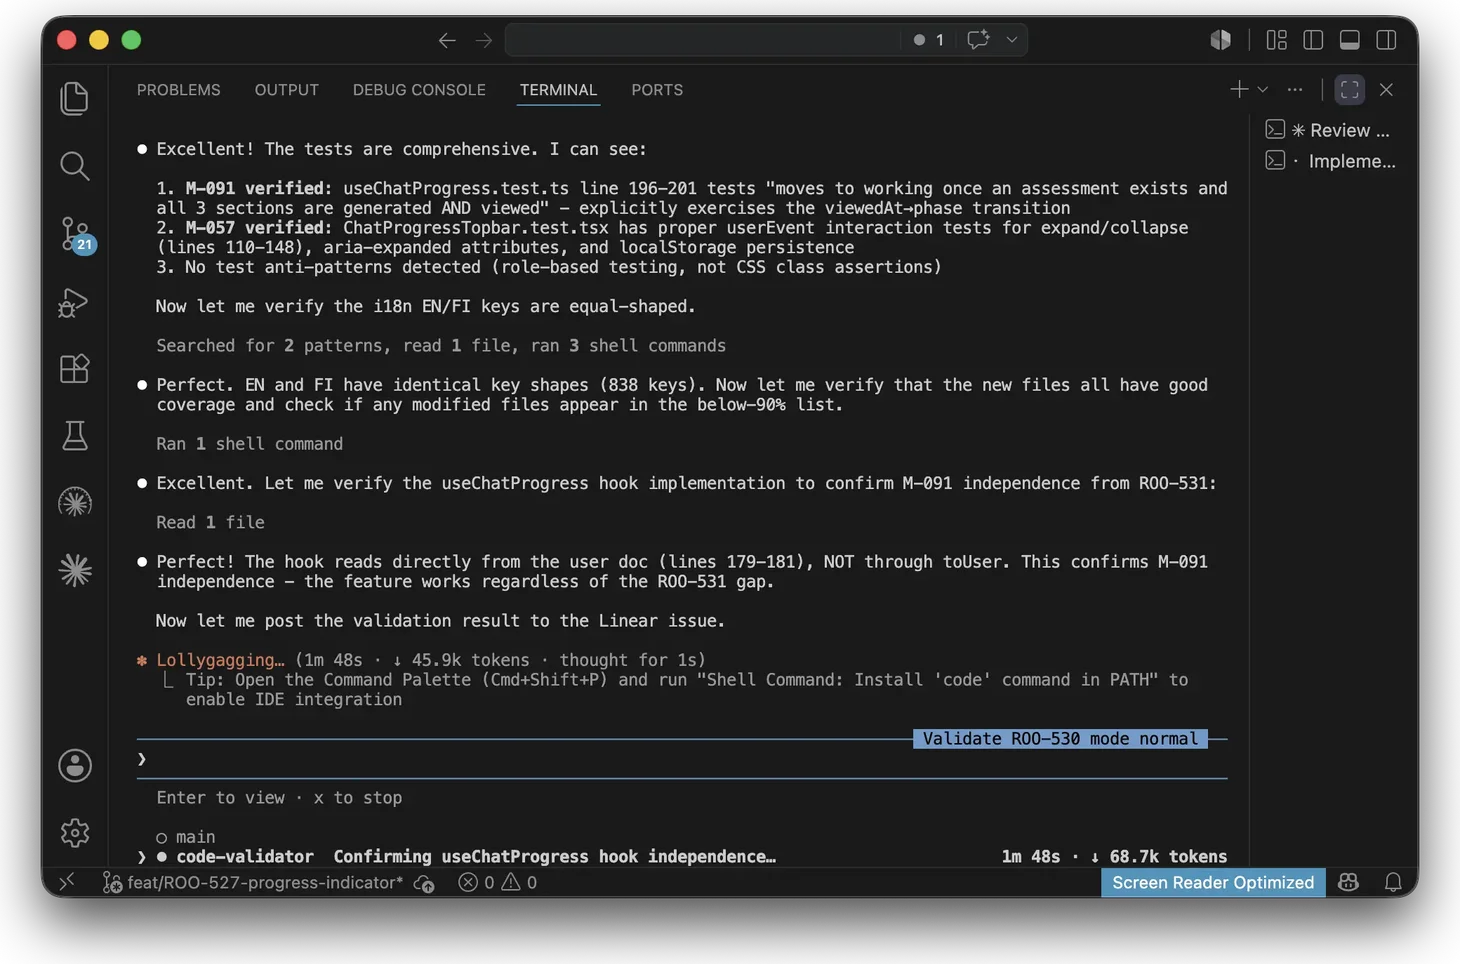The height and width of the screenshot is (964, 1460).
Task: Click the 'Ran 1 shell command' line
Action: pos(249,444)
